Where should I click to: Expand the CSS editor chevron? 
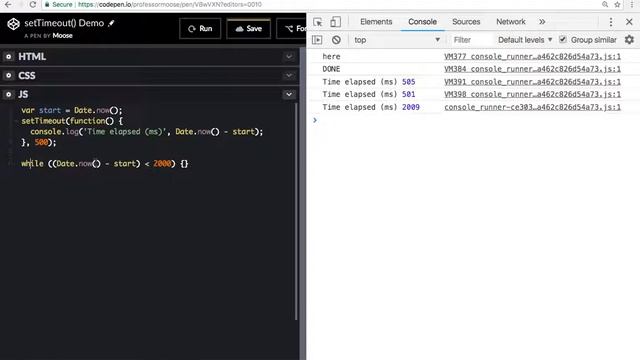[289, 76]
